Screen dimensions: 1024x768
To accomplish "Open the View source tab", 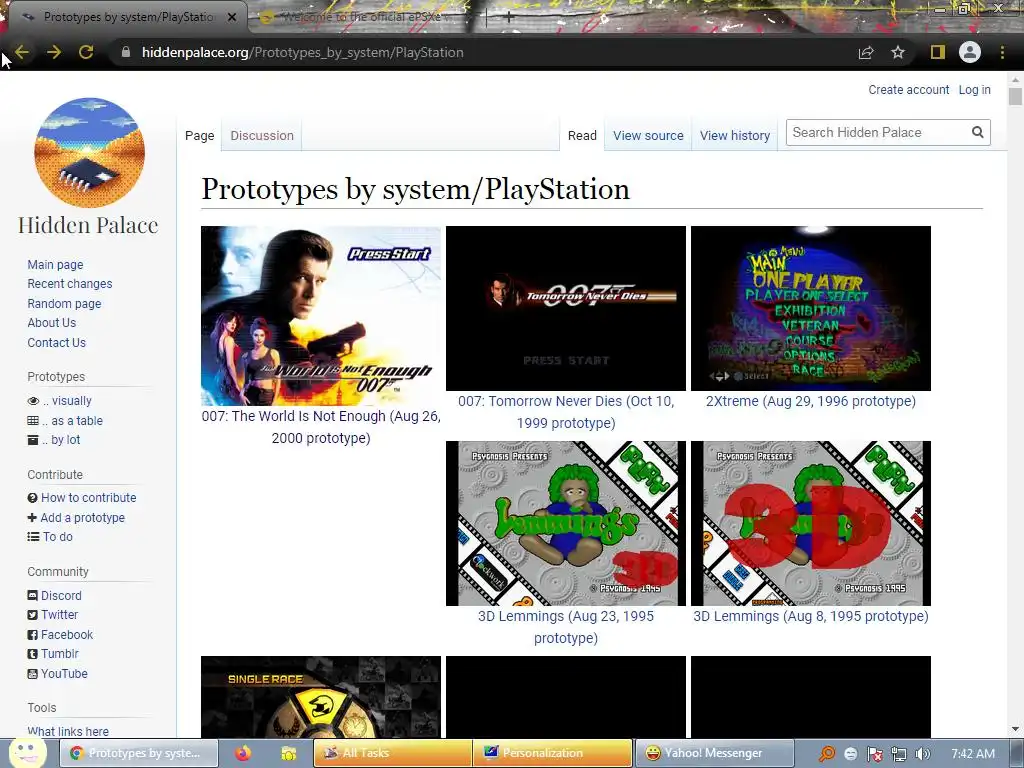I will click(648, 135).
